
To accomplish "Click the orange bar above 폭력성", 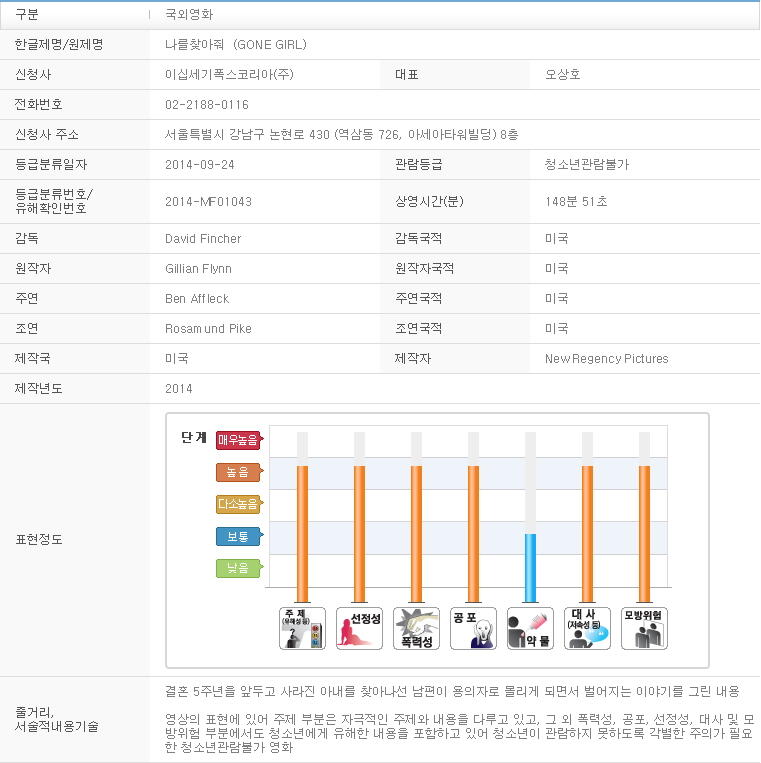I will 416,534.
